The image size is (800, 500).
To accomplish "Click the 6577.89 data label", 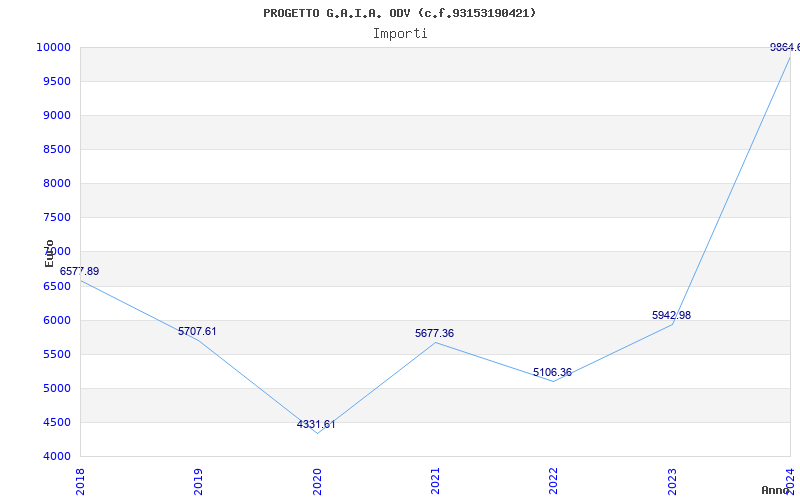I will pos(79,271).
